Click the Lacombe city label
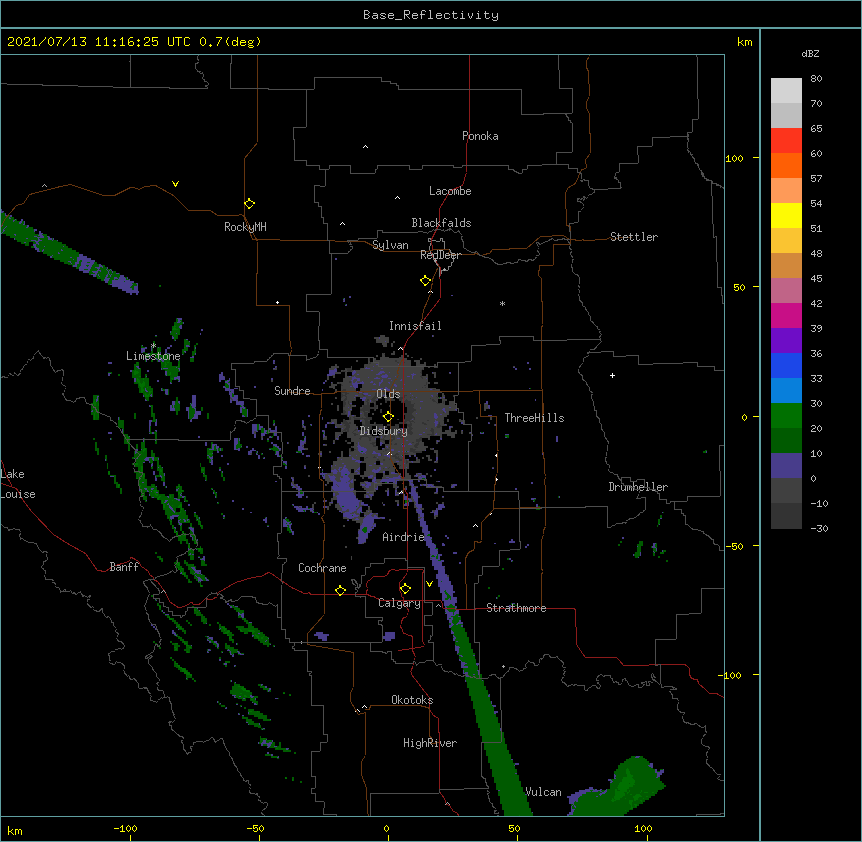 [x=450, y=191]
